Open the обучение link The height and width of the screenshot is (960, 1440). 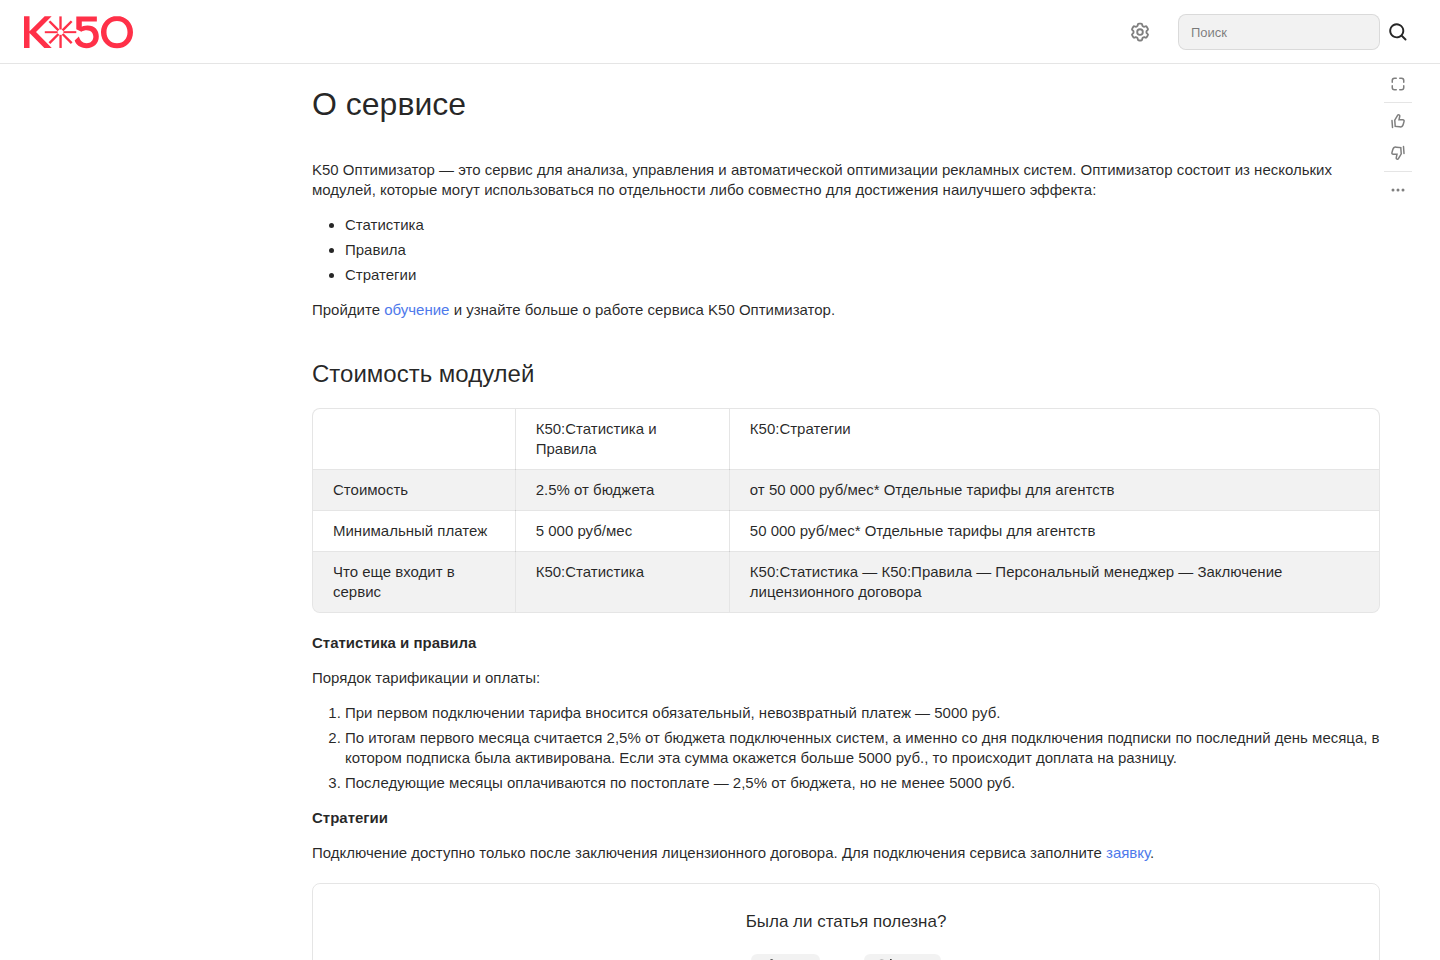(x=417, y=310)
